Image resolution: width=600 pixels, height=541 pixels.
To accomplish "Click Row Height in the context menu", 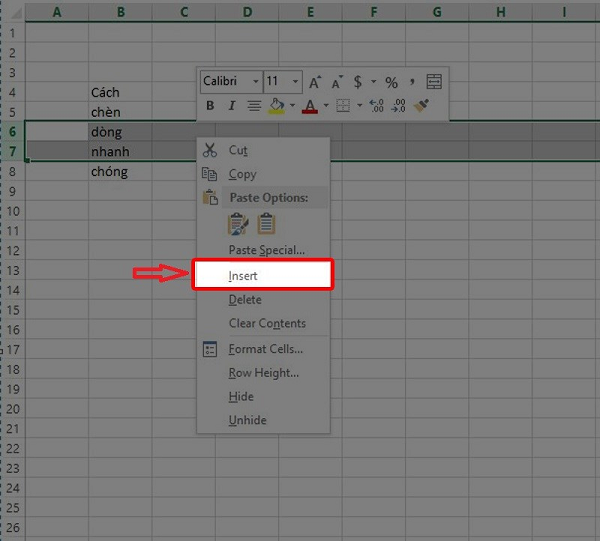I will [x=263, y=373].
